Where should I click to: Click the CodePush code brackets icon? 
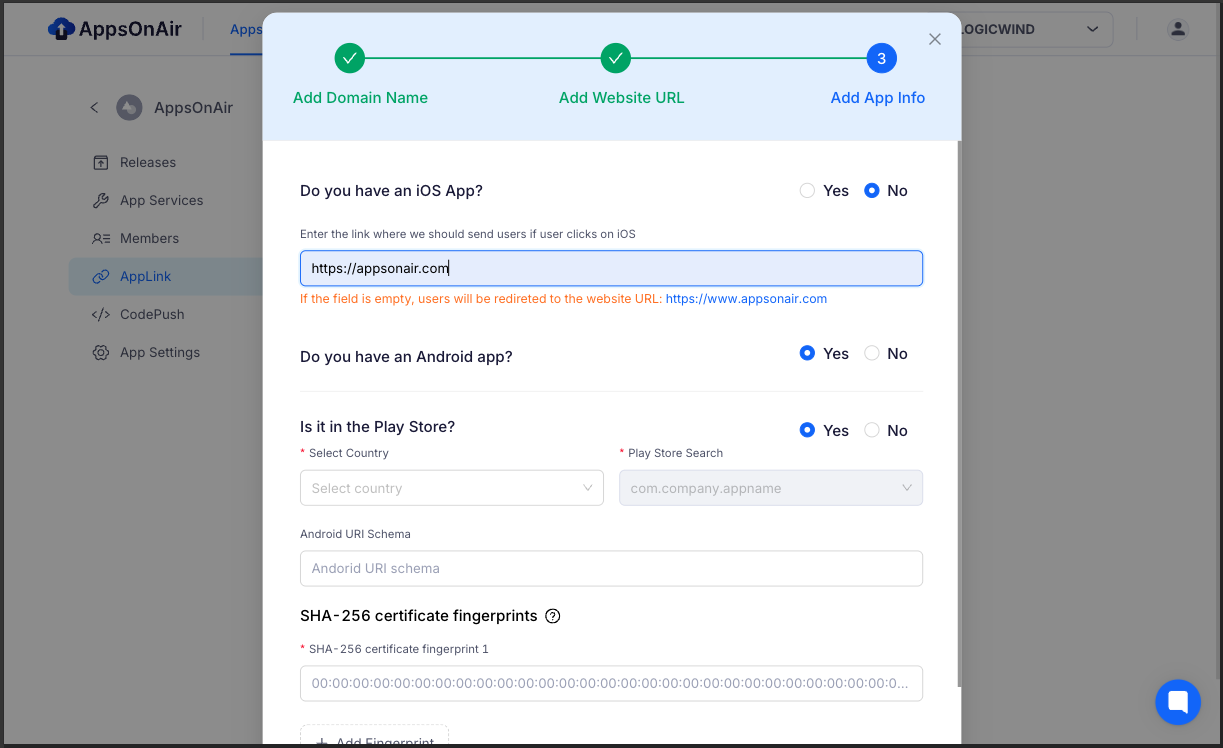[101, 315]
